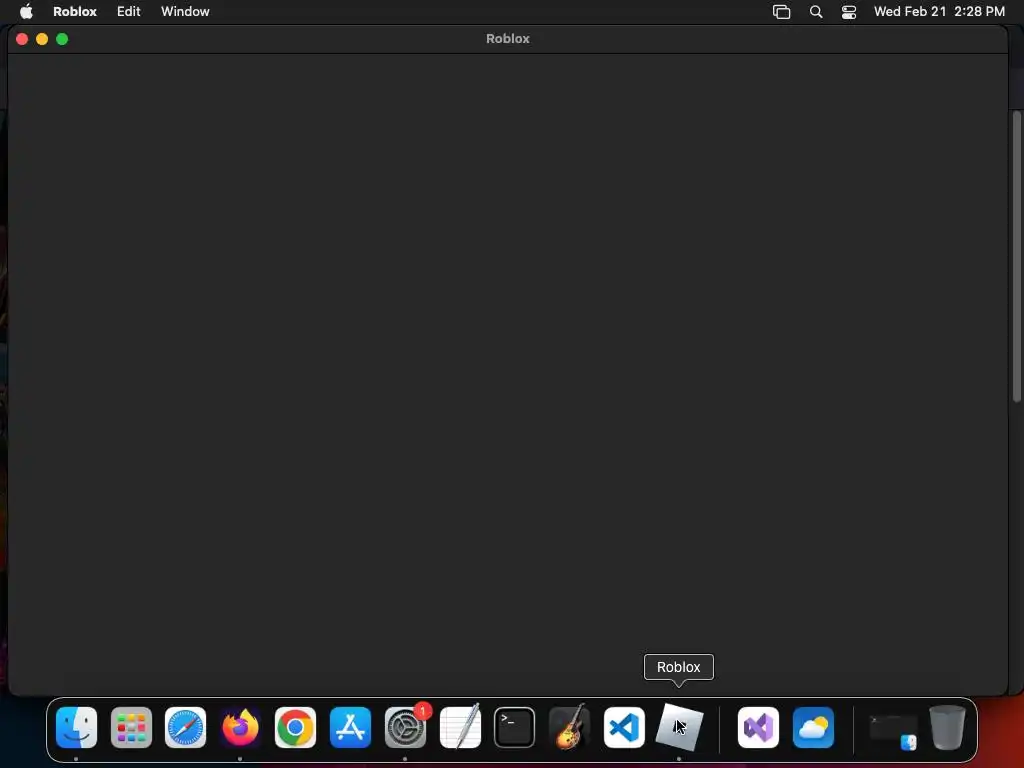Open Launchpad in the dock

point(131,727)
